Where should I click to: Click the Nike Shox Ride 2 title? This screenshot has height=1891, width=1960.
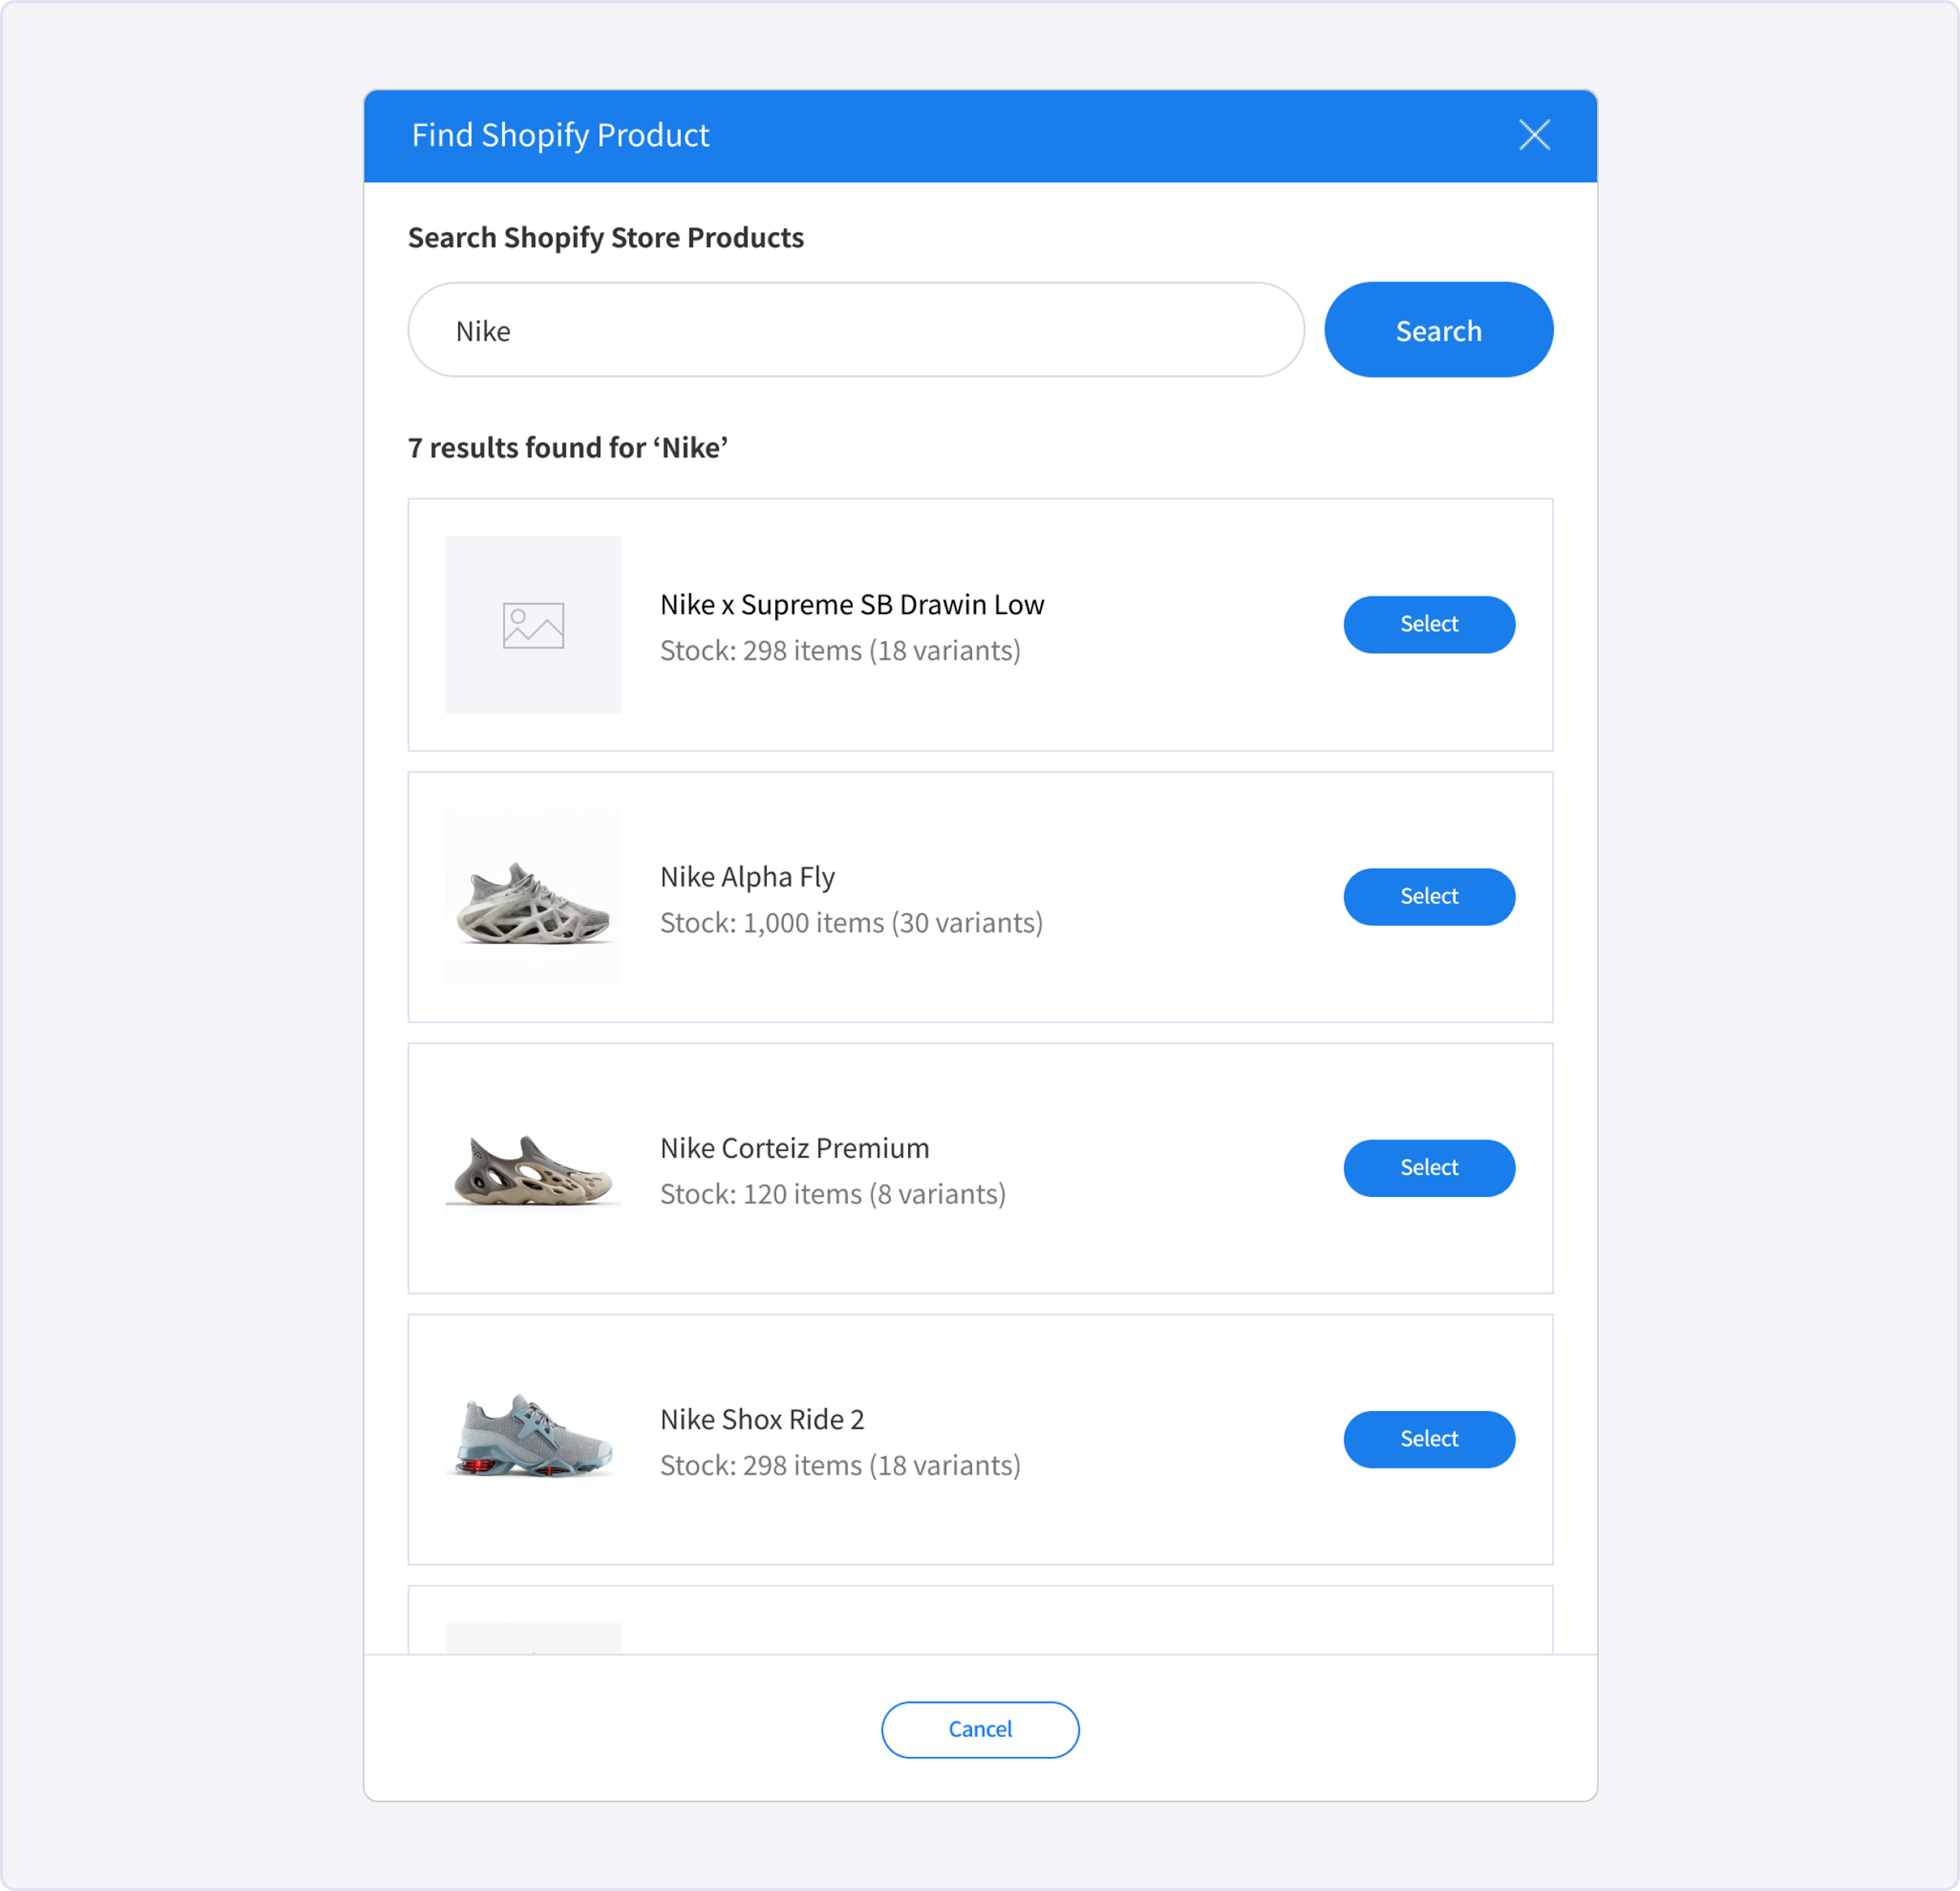point(762,1419)
